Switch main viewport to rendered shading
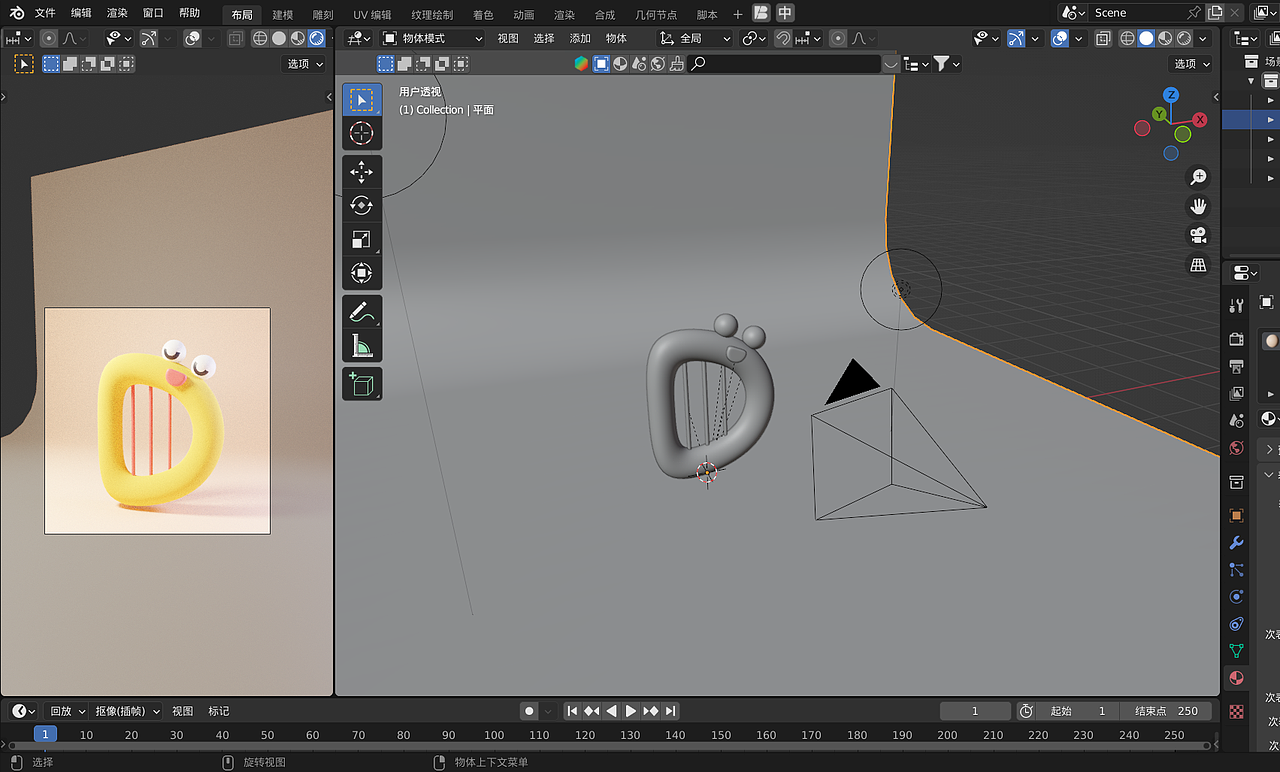The height and width of the screenshot is (772, 1280). point(1184,38)
